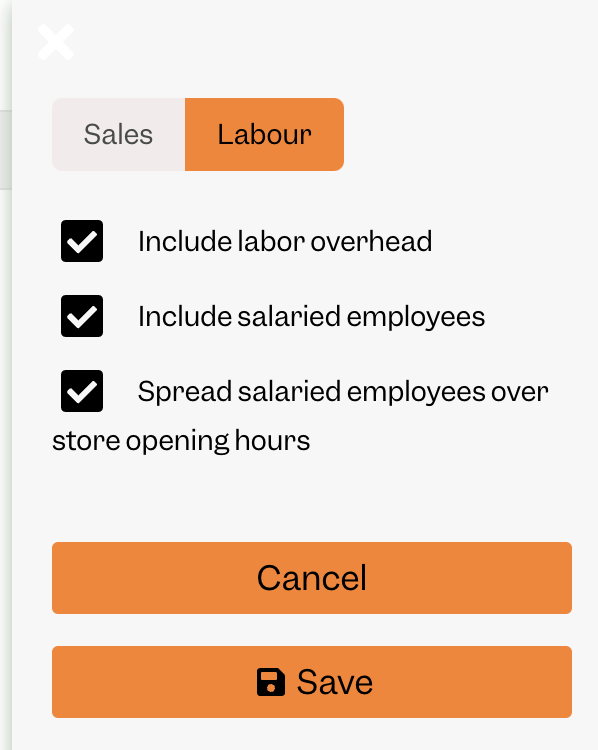The height and width of the screenshot is (750, 598).
Task: Uncheck the Include labor overhead checkbox
Action: [82, 241]
